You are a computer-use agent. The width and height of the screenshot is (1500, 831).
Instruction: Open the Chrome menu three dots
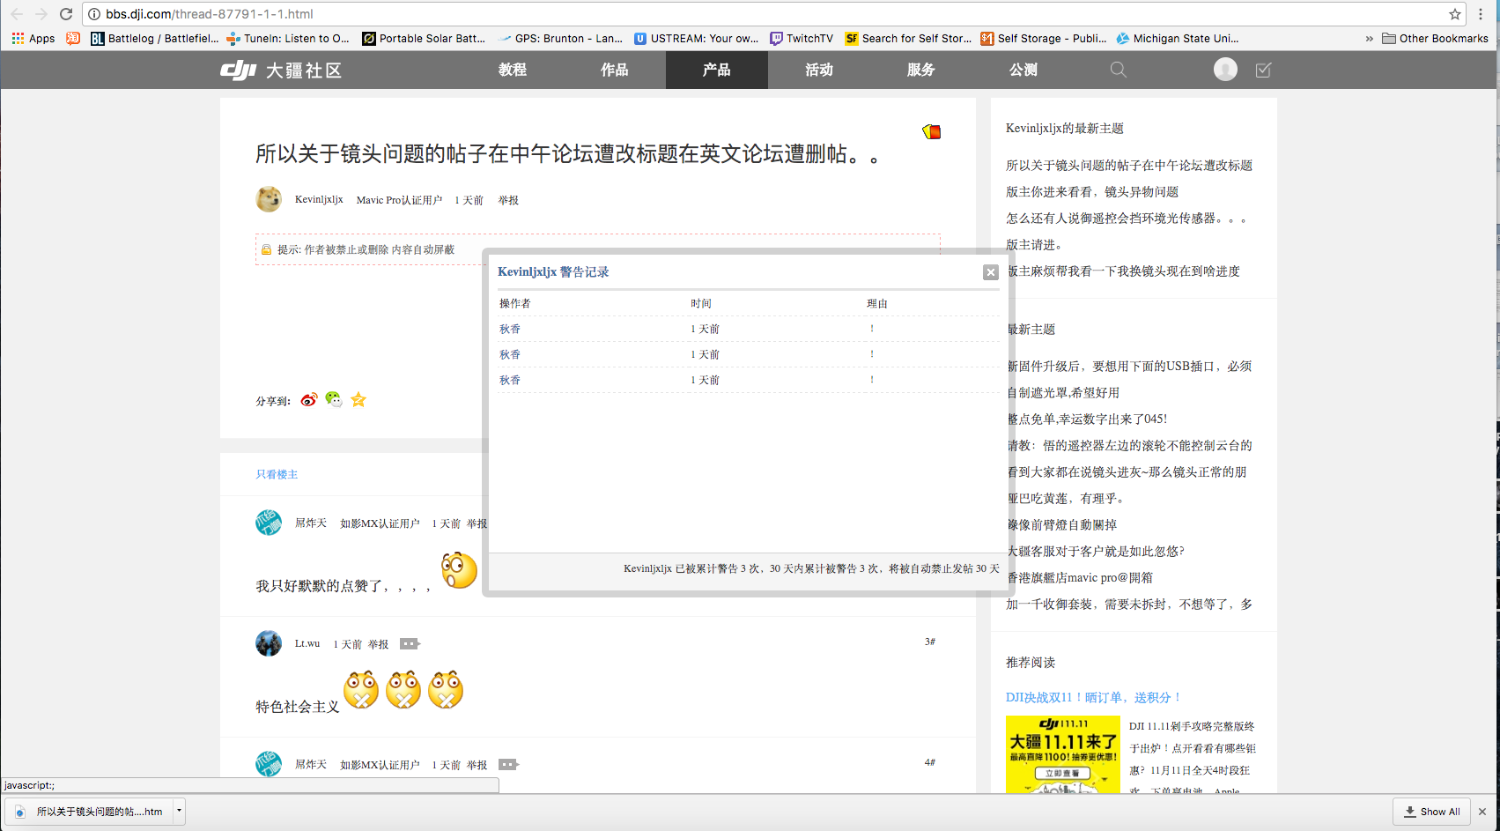[x=1481, y=14]
